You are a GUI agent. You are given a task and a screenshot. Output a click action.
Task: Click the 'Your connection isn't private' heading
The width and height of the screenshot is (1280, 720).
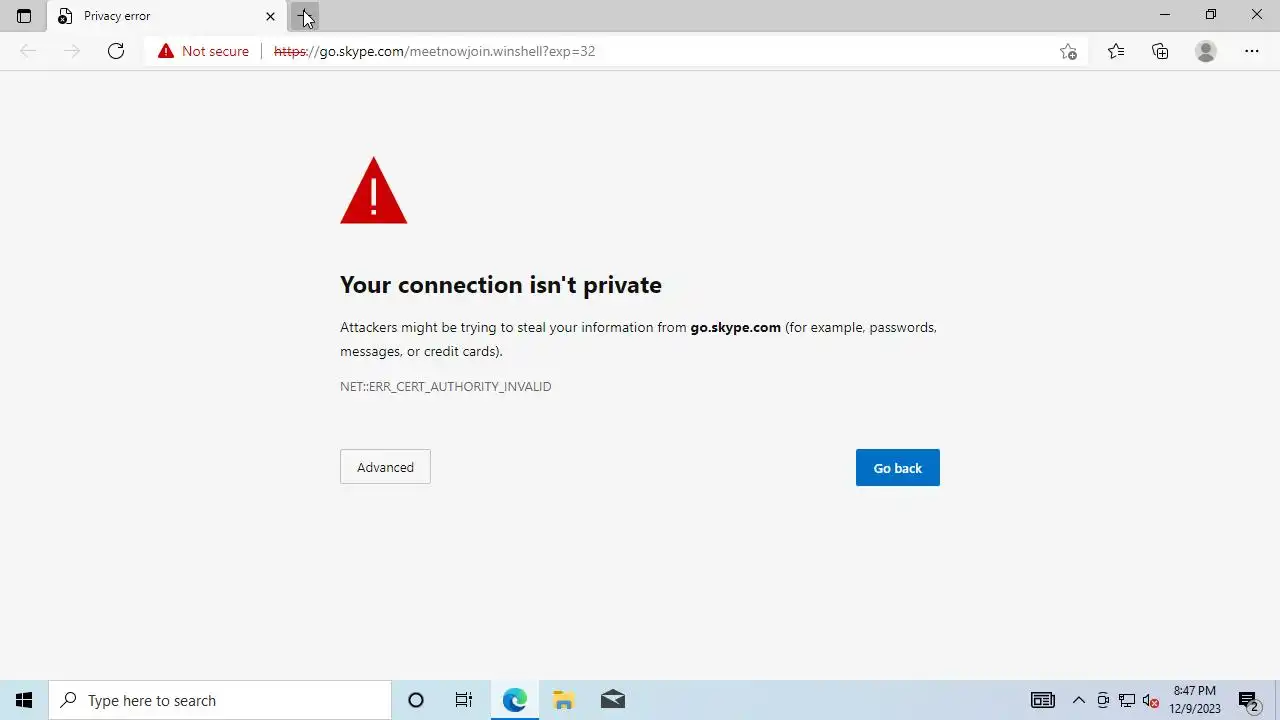(x=501, y=285)
